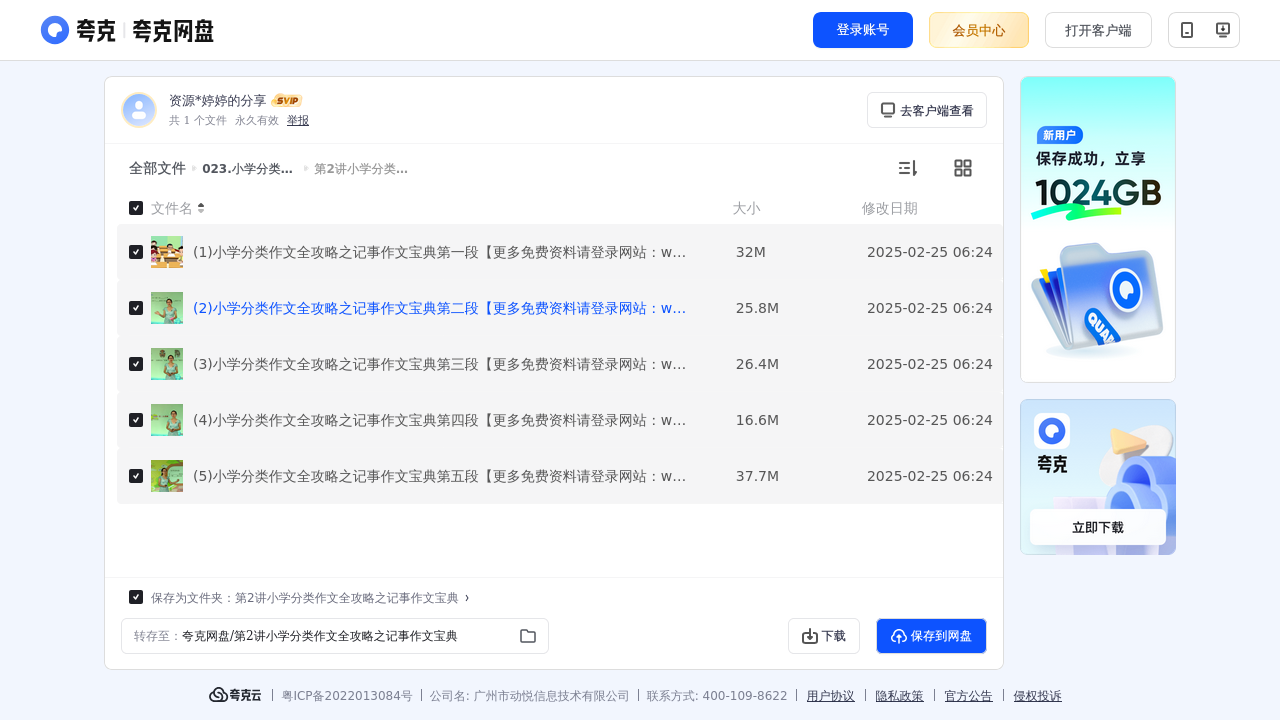1280x720 pixels.
Task: Open the mobile phone client icon
Action: click(1187, 30)
